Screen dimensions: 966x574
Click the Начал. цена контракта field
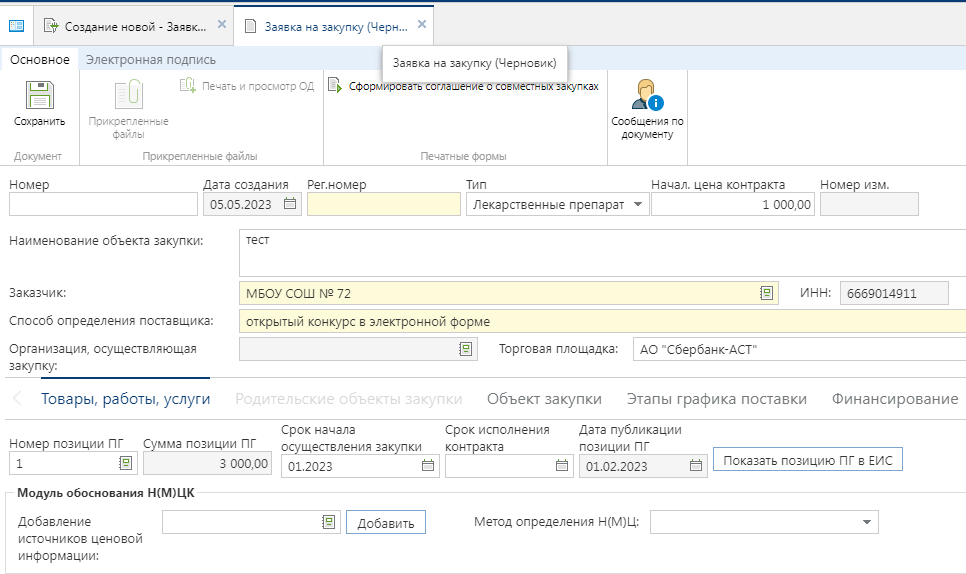pyautogui.click(x=733, y=204)
